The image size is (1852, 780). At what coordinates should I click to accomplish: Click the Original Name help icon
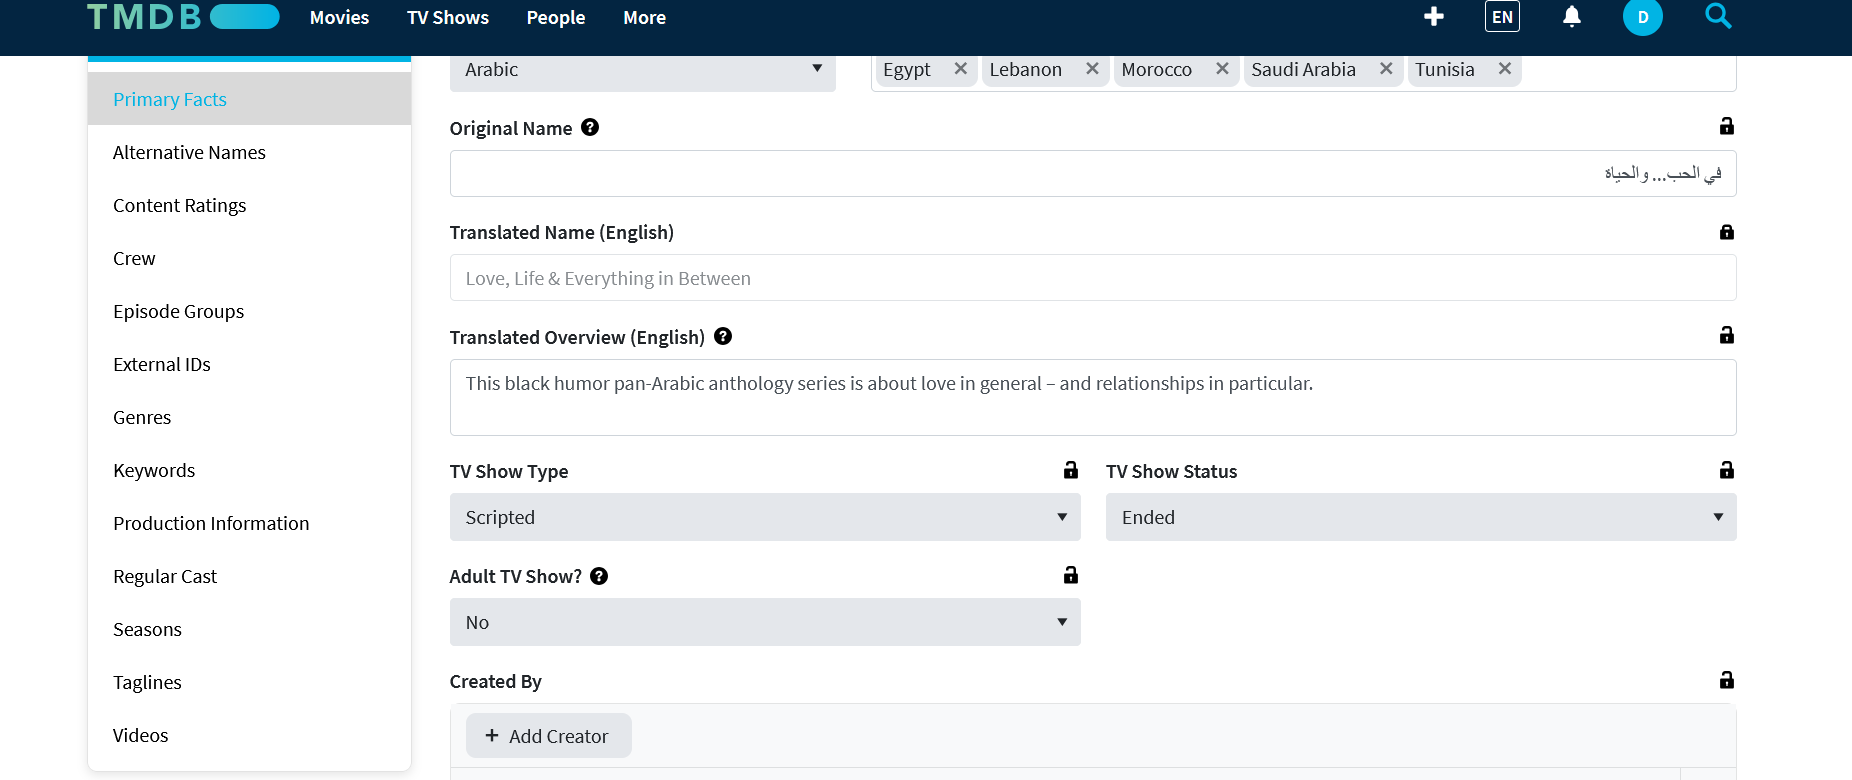(x=590, y=127)
